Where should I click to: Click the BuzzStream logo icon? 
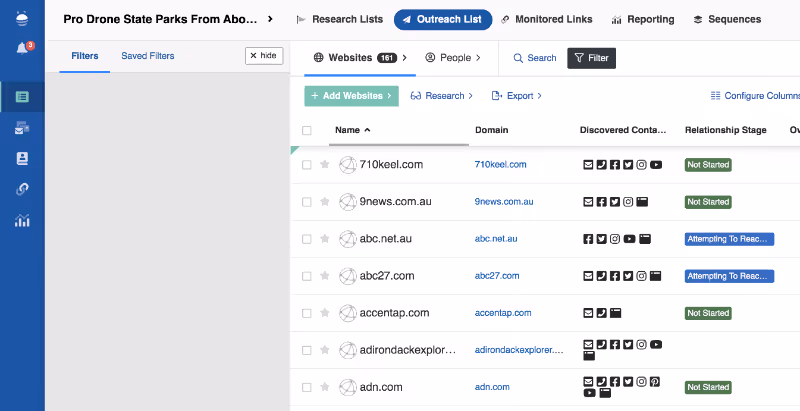22,19
